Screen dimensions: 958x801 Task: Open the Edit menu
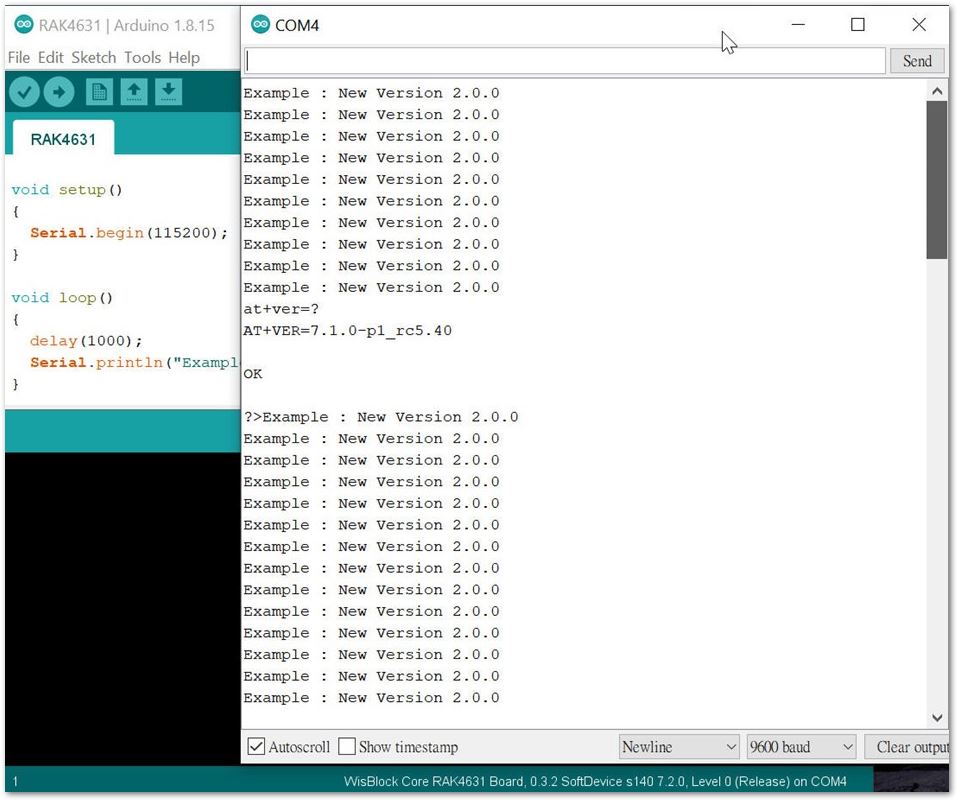50,57
